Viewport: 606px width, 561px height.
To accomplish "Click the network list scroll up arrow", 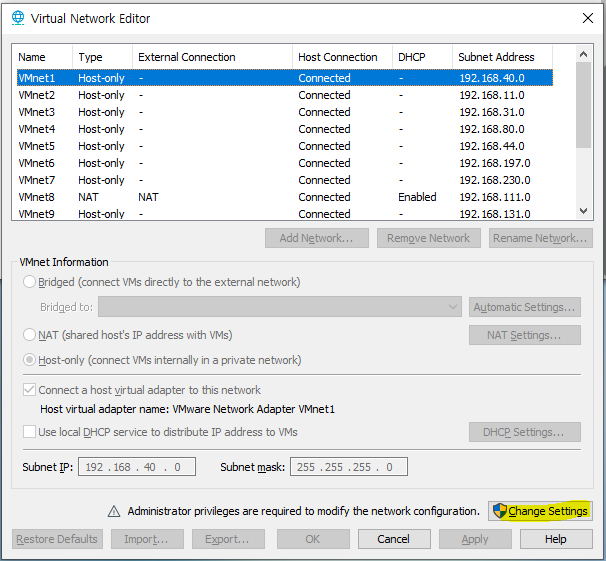I will 584,54.
